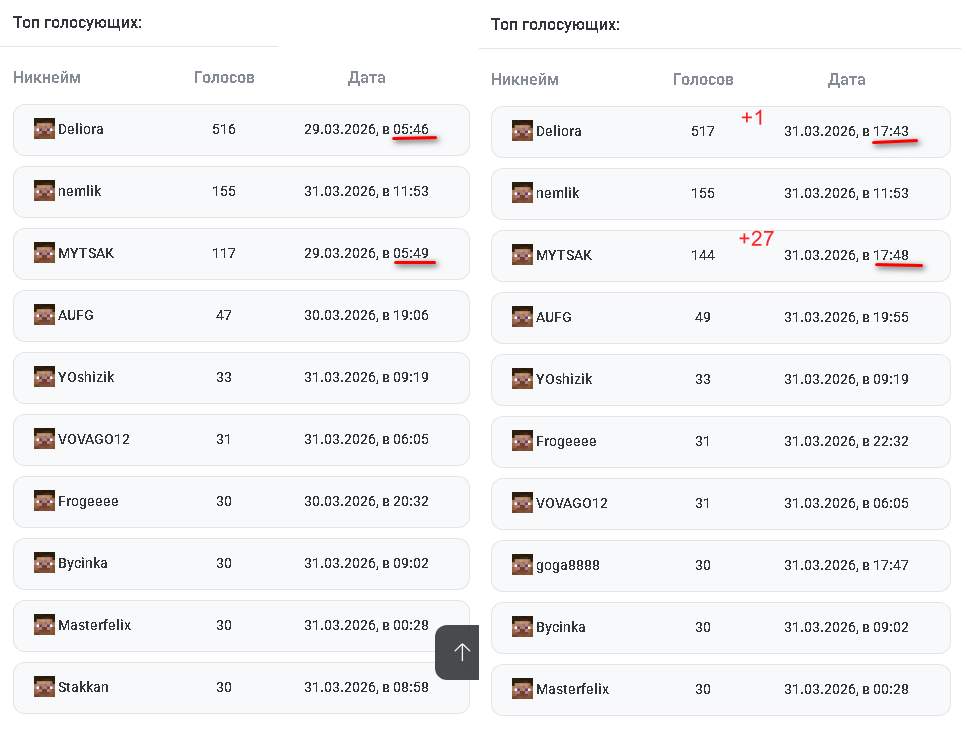Open the goga8888 nickname

tap(568, 565)
